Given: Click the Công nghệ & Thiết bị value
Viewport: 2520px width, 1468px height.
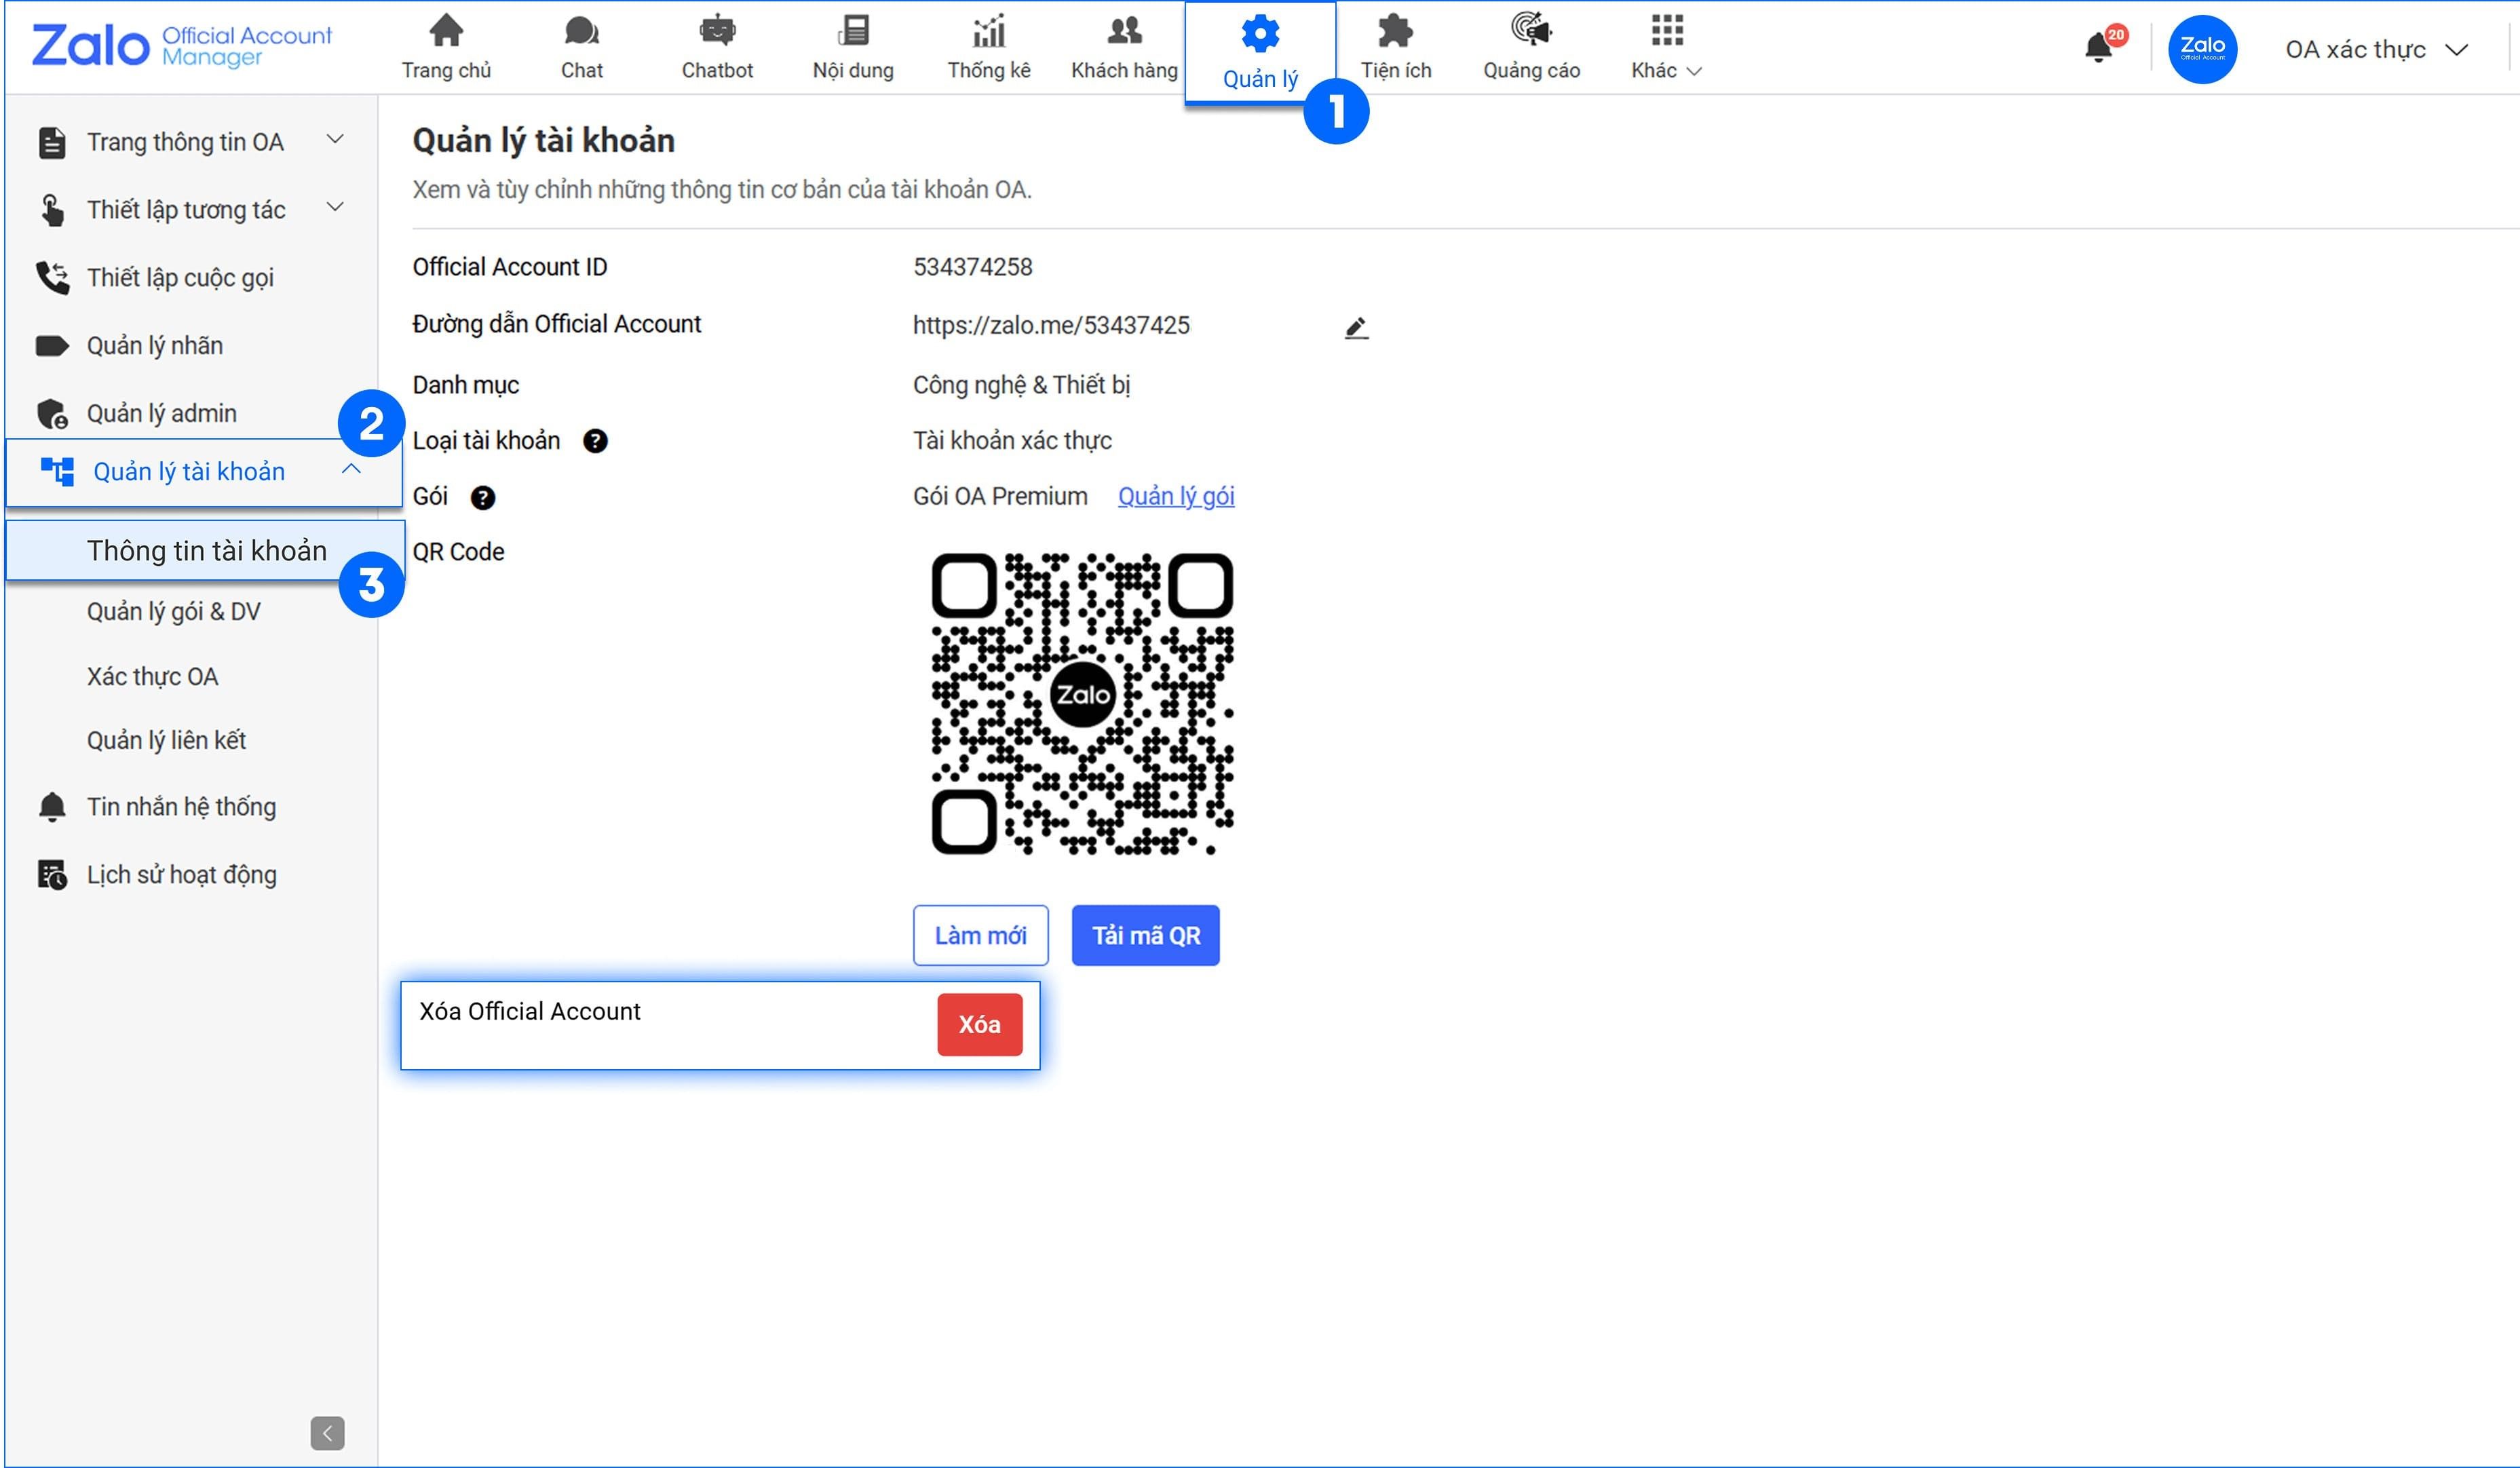Looking at the screenshot, I should [x=1021, y=385].
